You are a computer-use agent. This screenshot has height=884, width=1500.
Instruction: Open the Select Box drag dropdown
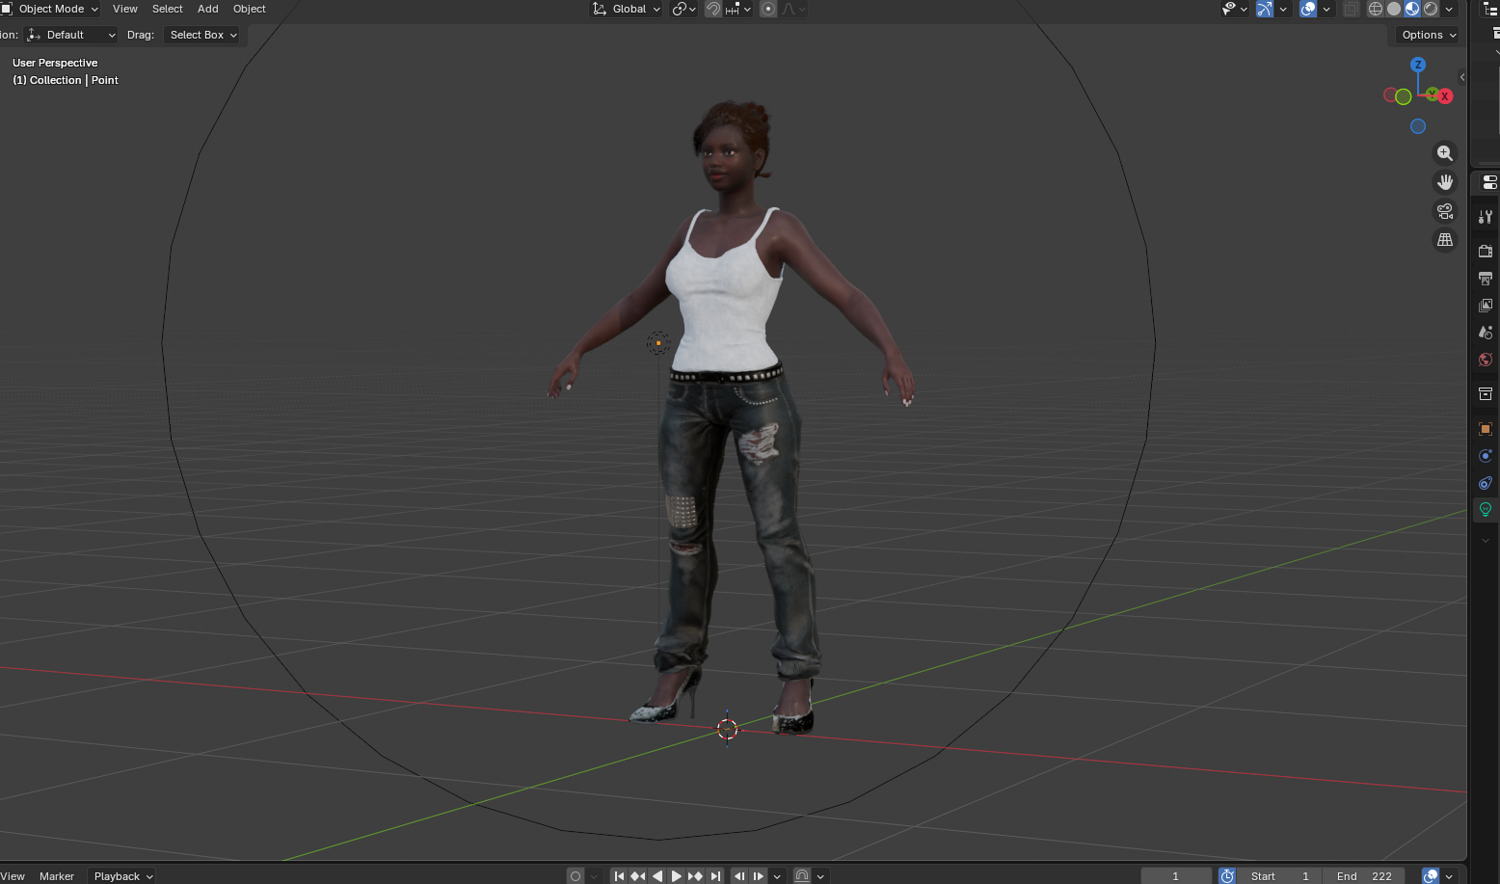(203, 35)
